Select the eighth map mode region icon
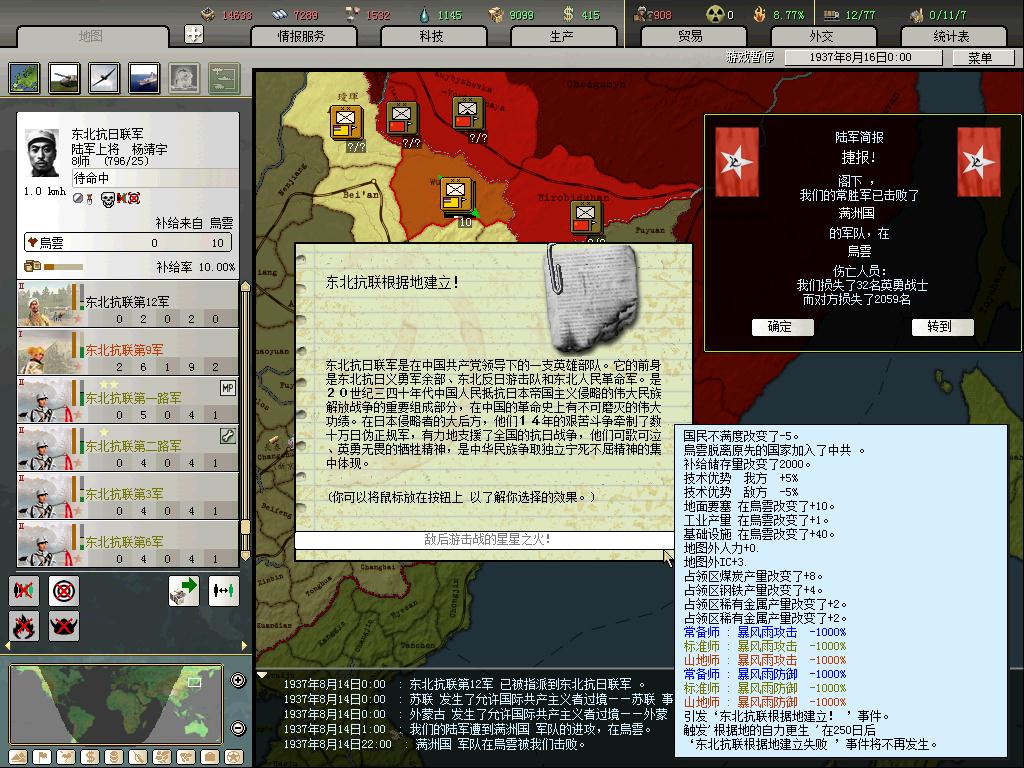 click(186, 758)
